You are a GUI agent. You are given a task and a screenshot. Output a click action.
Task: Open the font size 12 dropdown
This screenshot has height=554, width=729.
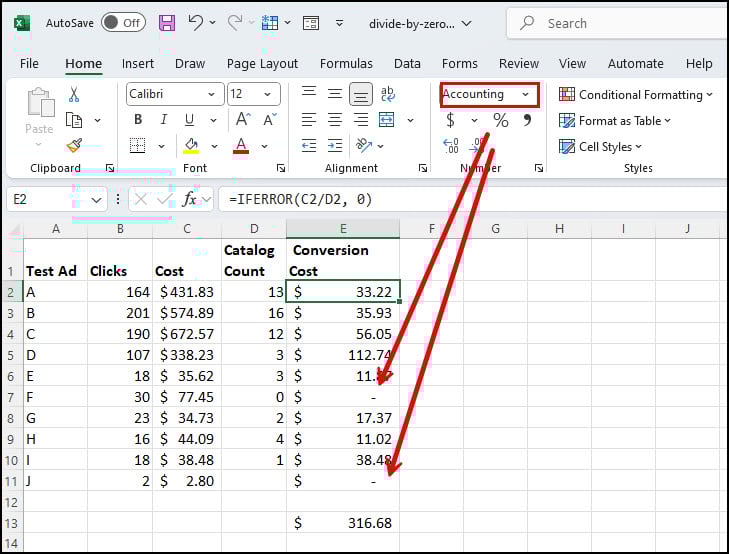pos(267,94)
